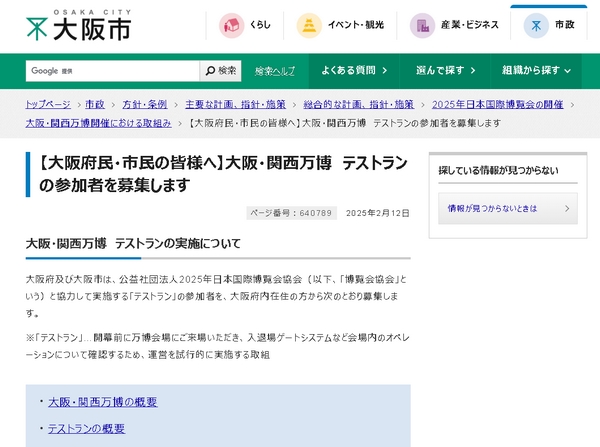This screenshot has height=447, width=600.
Task: Open the イベント・観光 tab
Action: coord(340,25)
